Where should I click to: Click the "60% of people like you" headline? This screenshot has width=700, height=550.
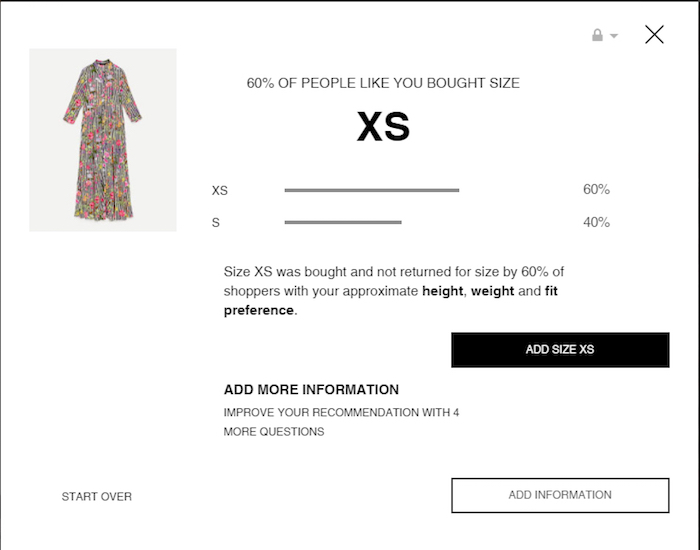click(x=383, y=83)
